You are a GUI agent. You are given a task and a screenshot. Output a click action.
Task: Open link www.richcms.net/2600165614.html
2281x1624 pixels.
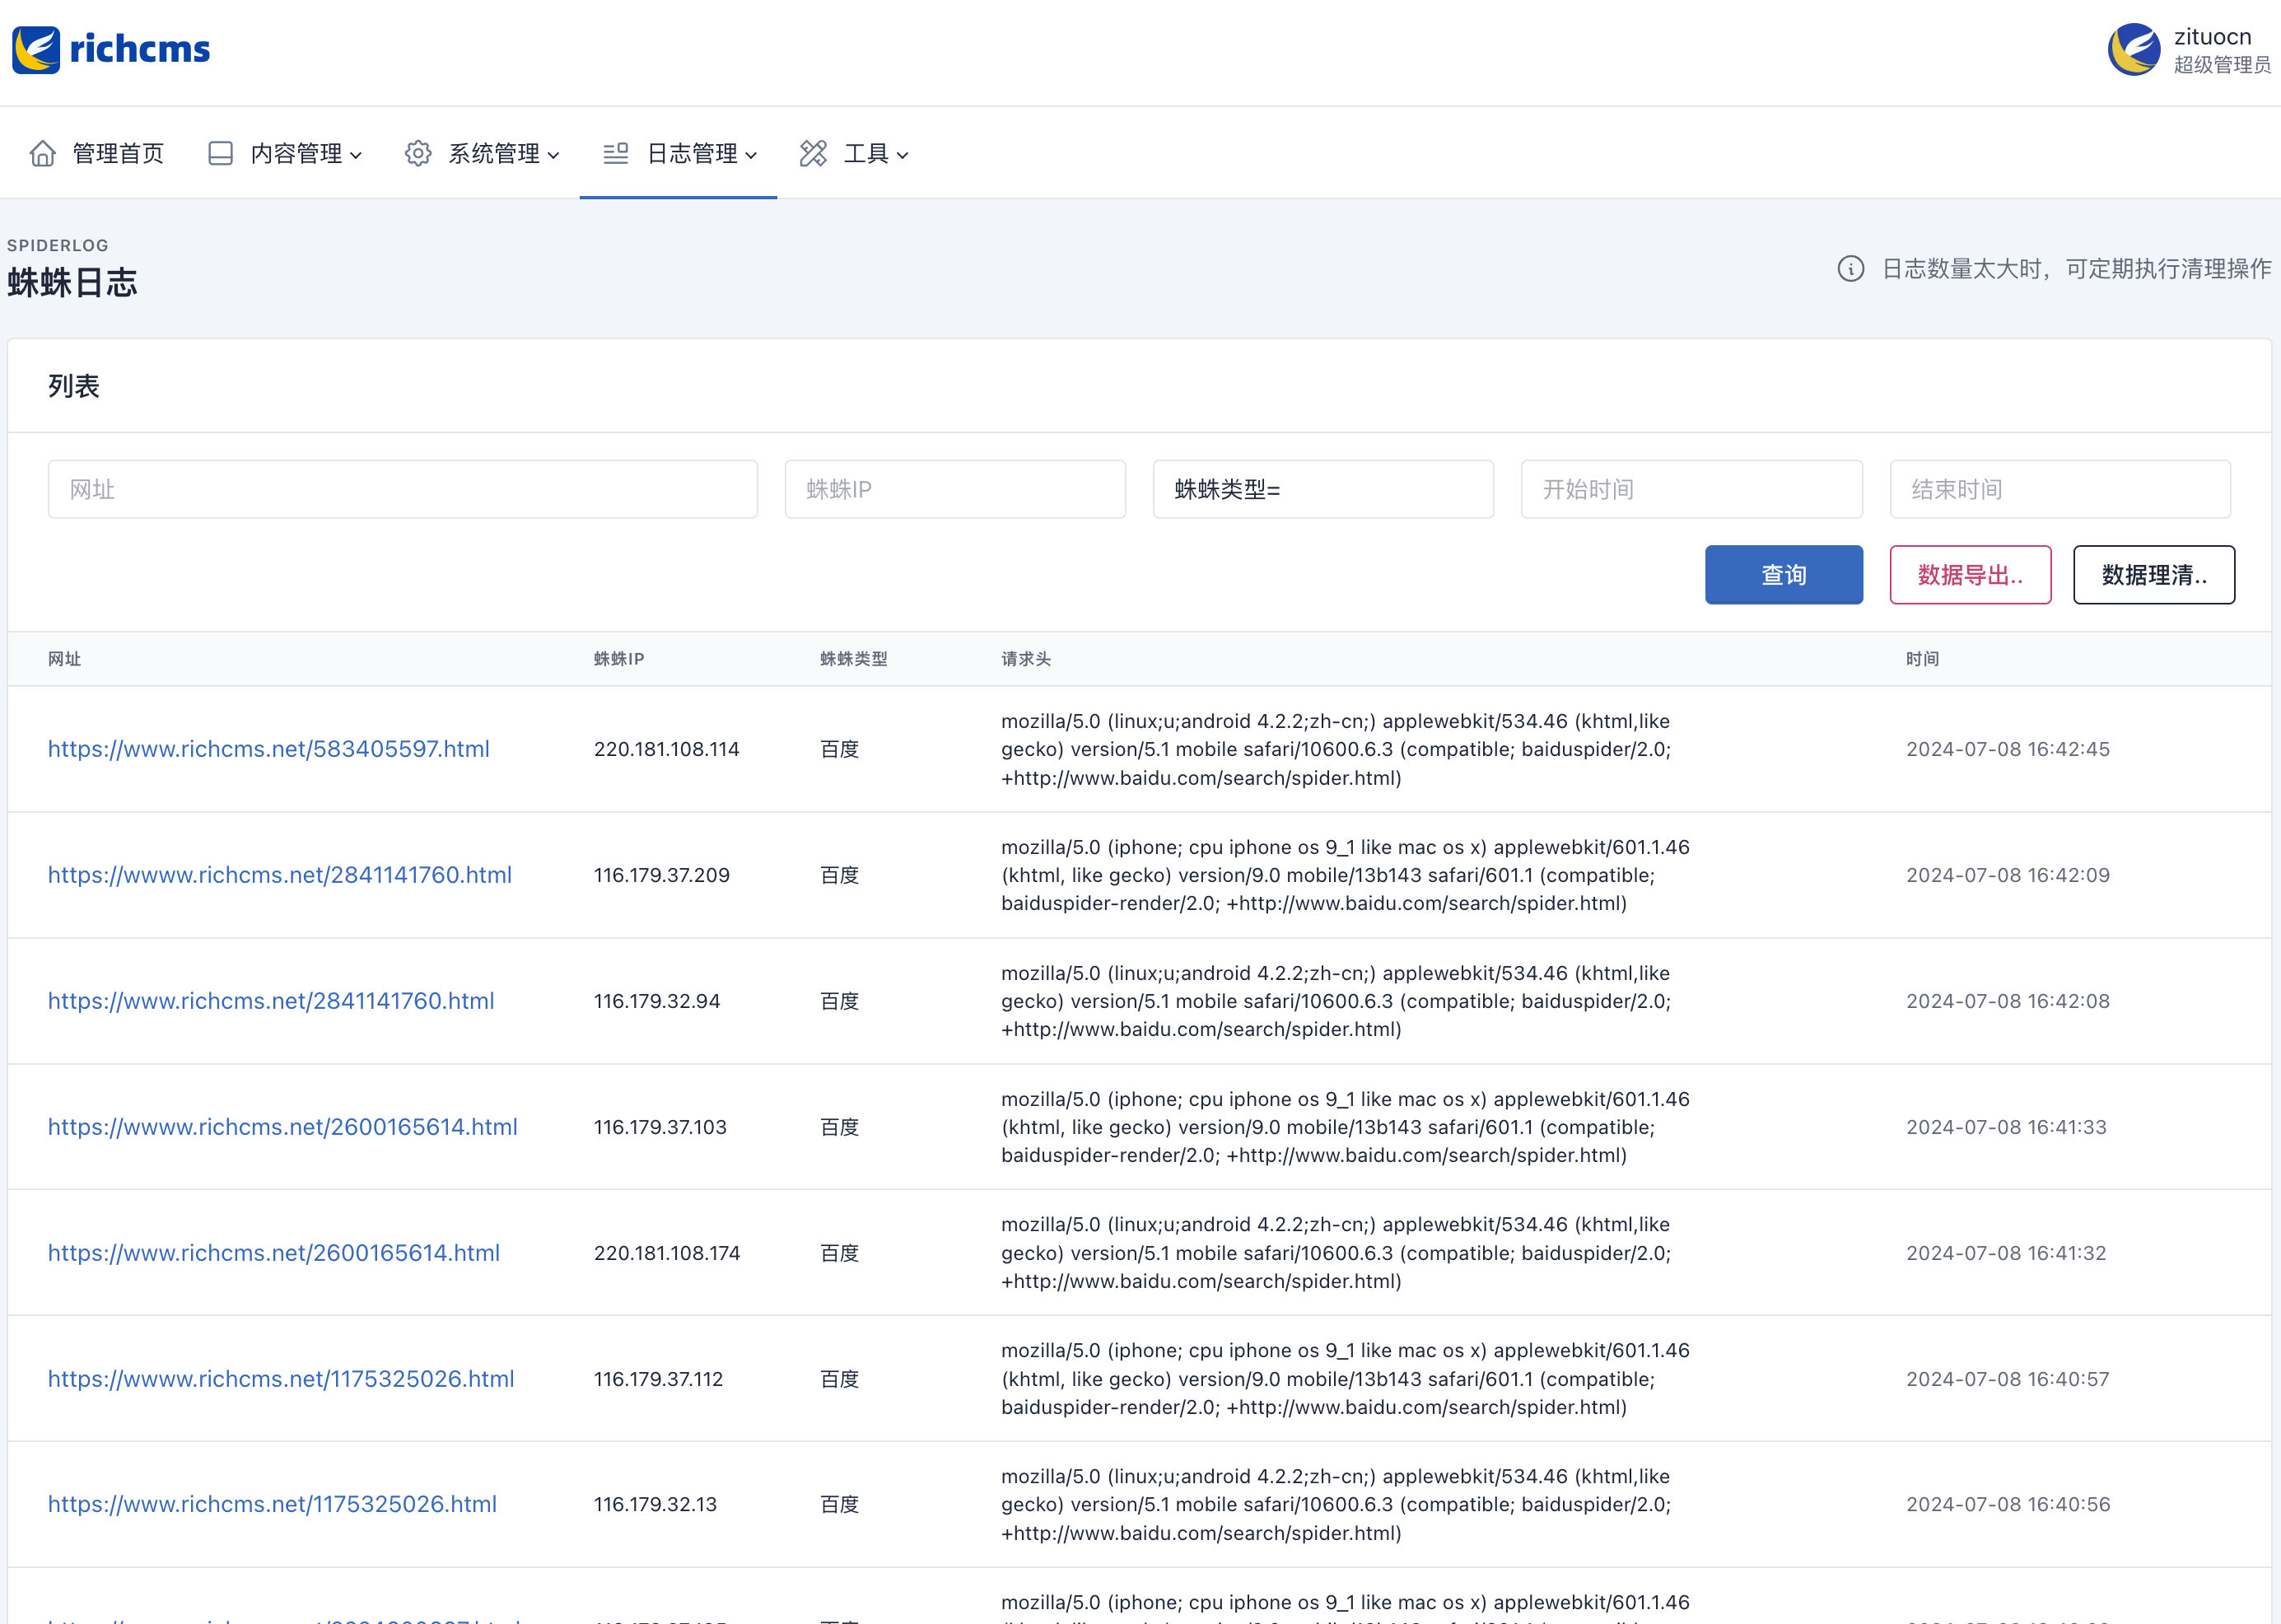click(x=274, y=1253)
